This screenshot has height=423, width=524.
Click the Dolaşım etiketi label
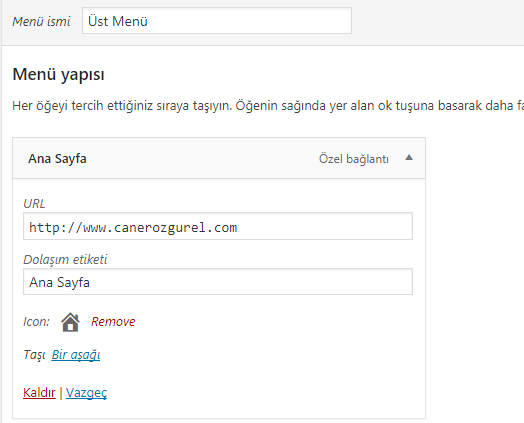tap(65, 259)
